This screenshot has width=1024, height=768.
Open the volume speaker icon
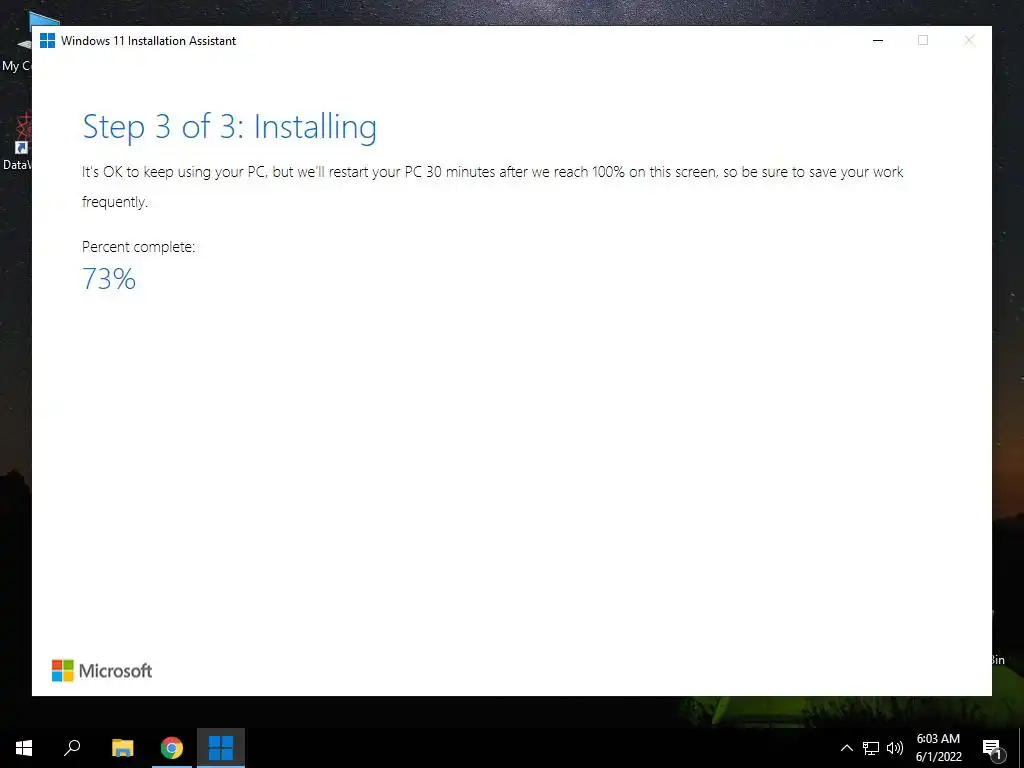pyautogui.click(x=895, y=748)
